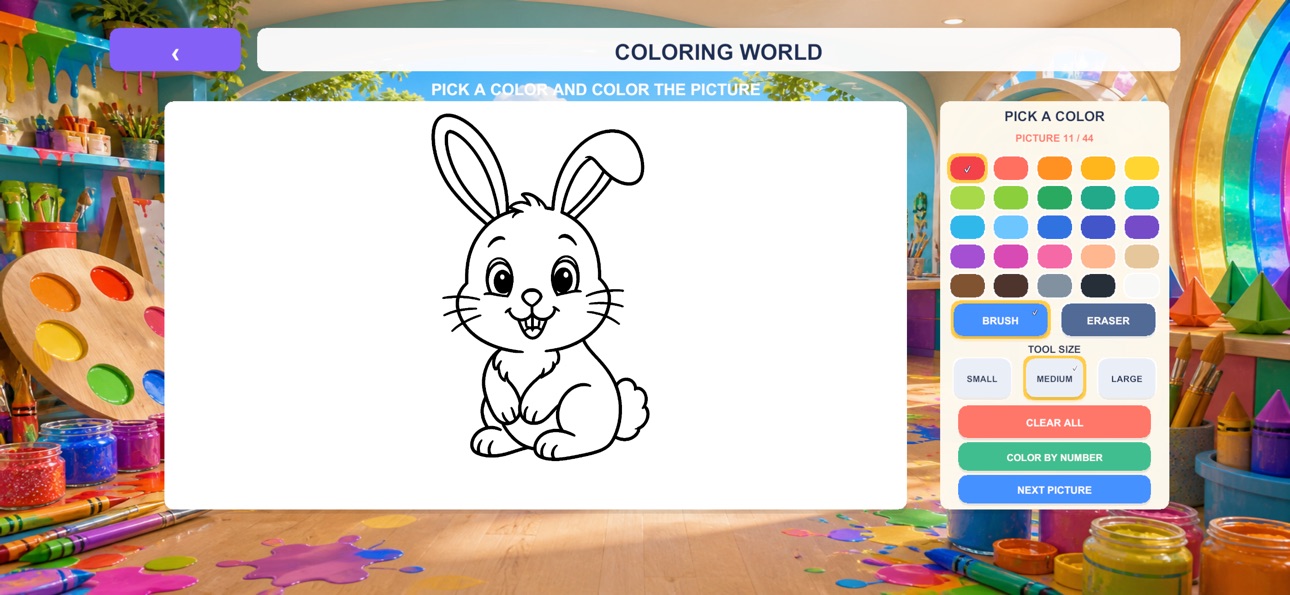Click the 'Tool Size' label
1290x595 pixels.
tap(1054, 349)
